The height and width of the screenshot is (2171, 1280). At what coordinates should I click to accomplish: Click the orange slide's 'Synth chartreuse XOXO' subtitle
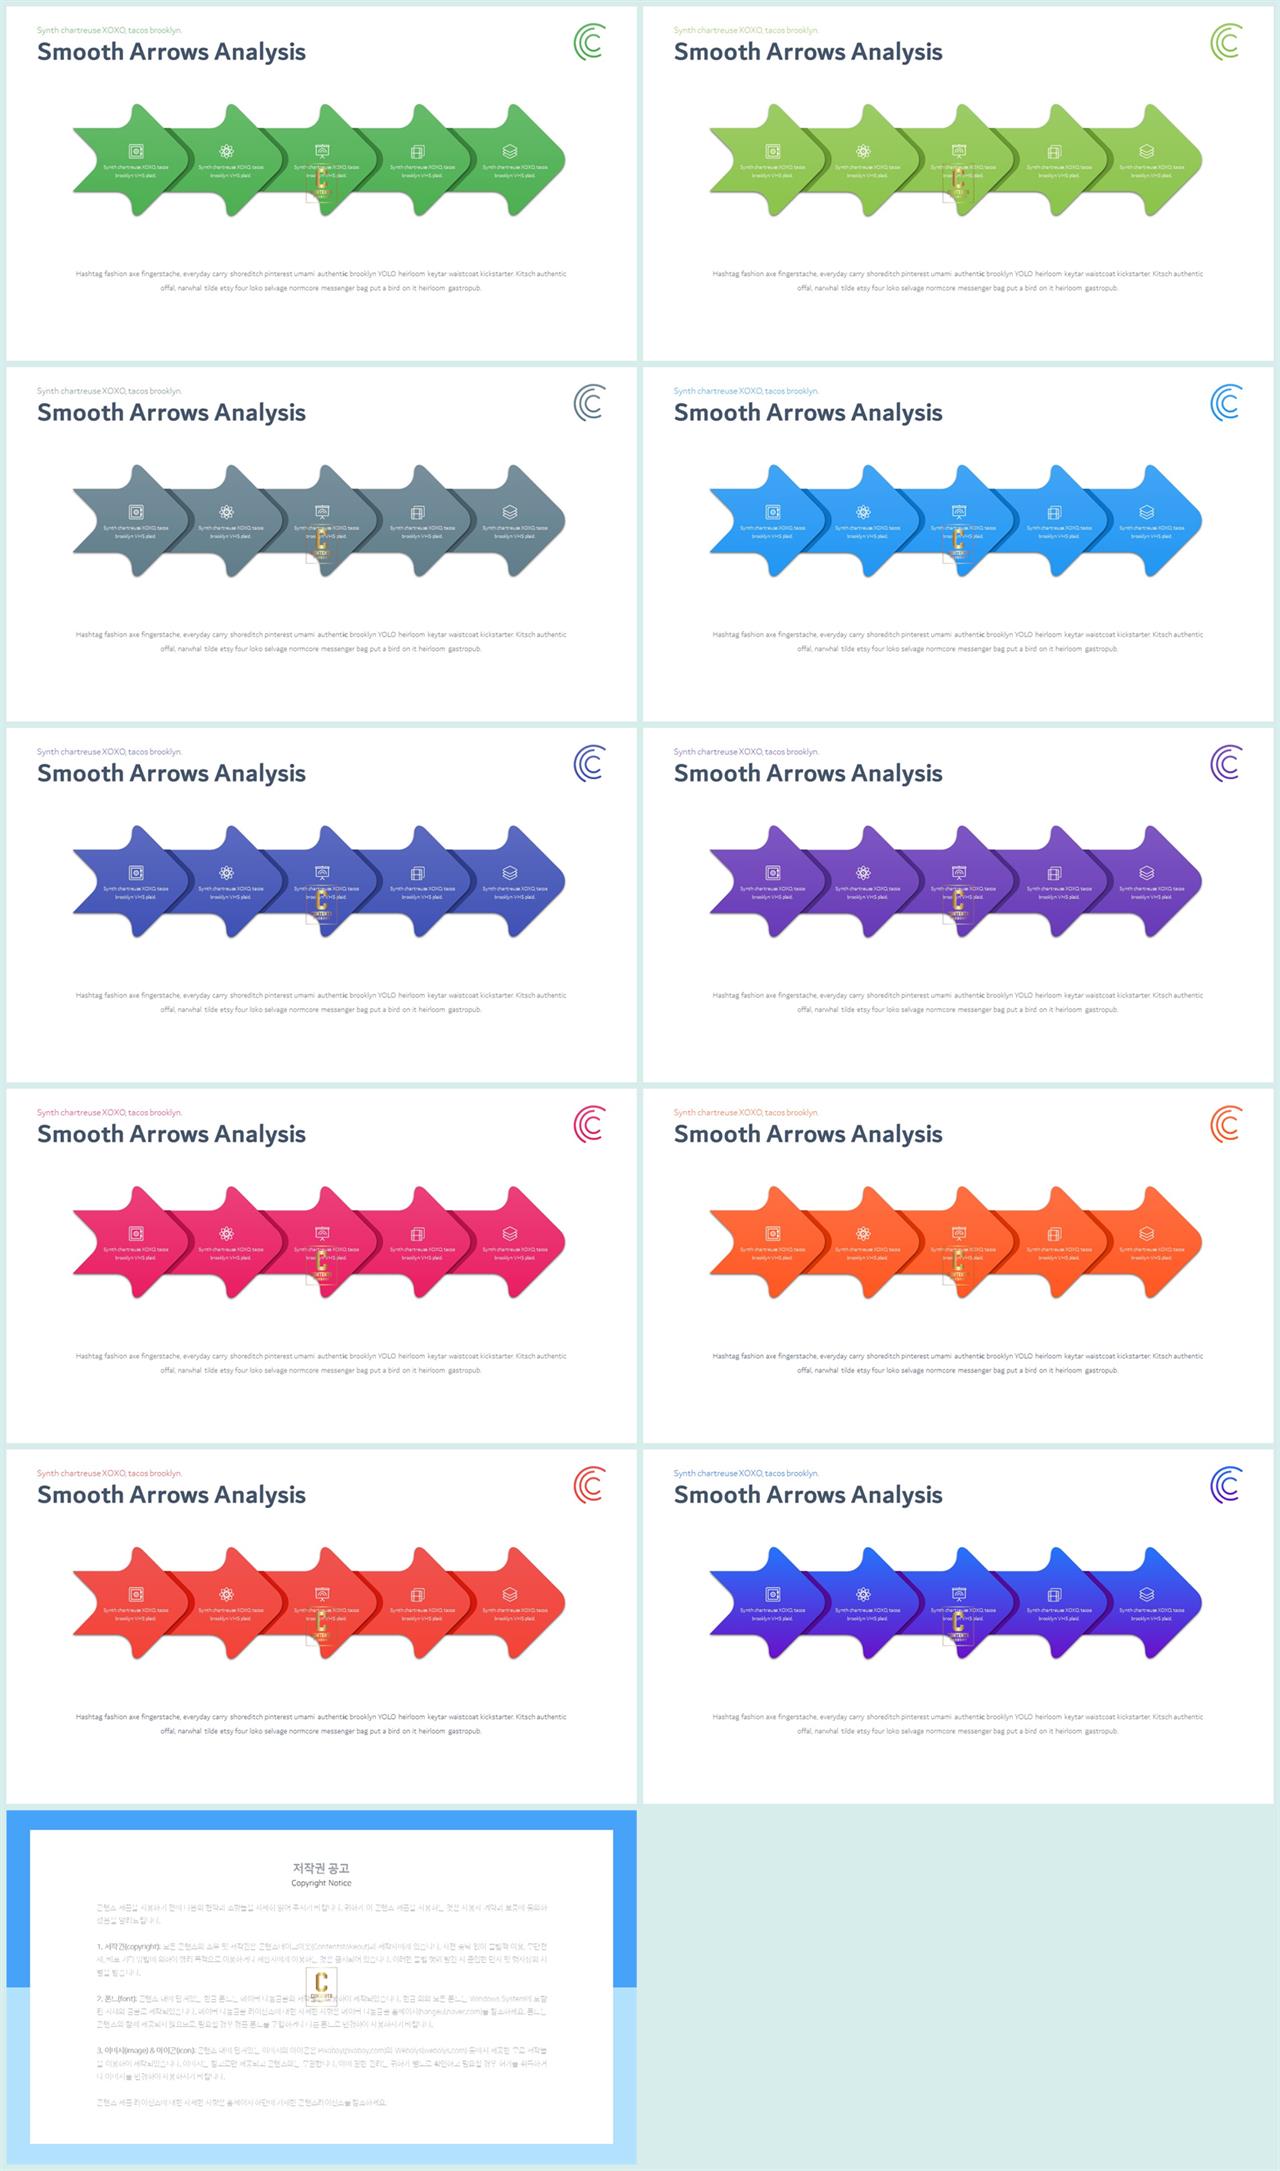pos(746,1112)
